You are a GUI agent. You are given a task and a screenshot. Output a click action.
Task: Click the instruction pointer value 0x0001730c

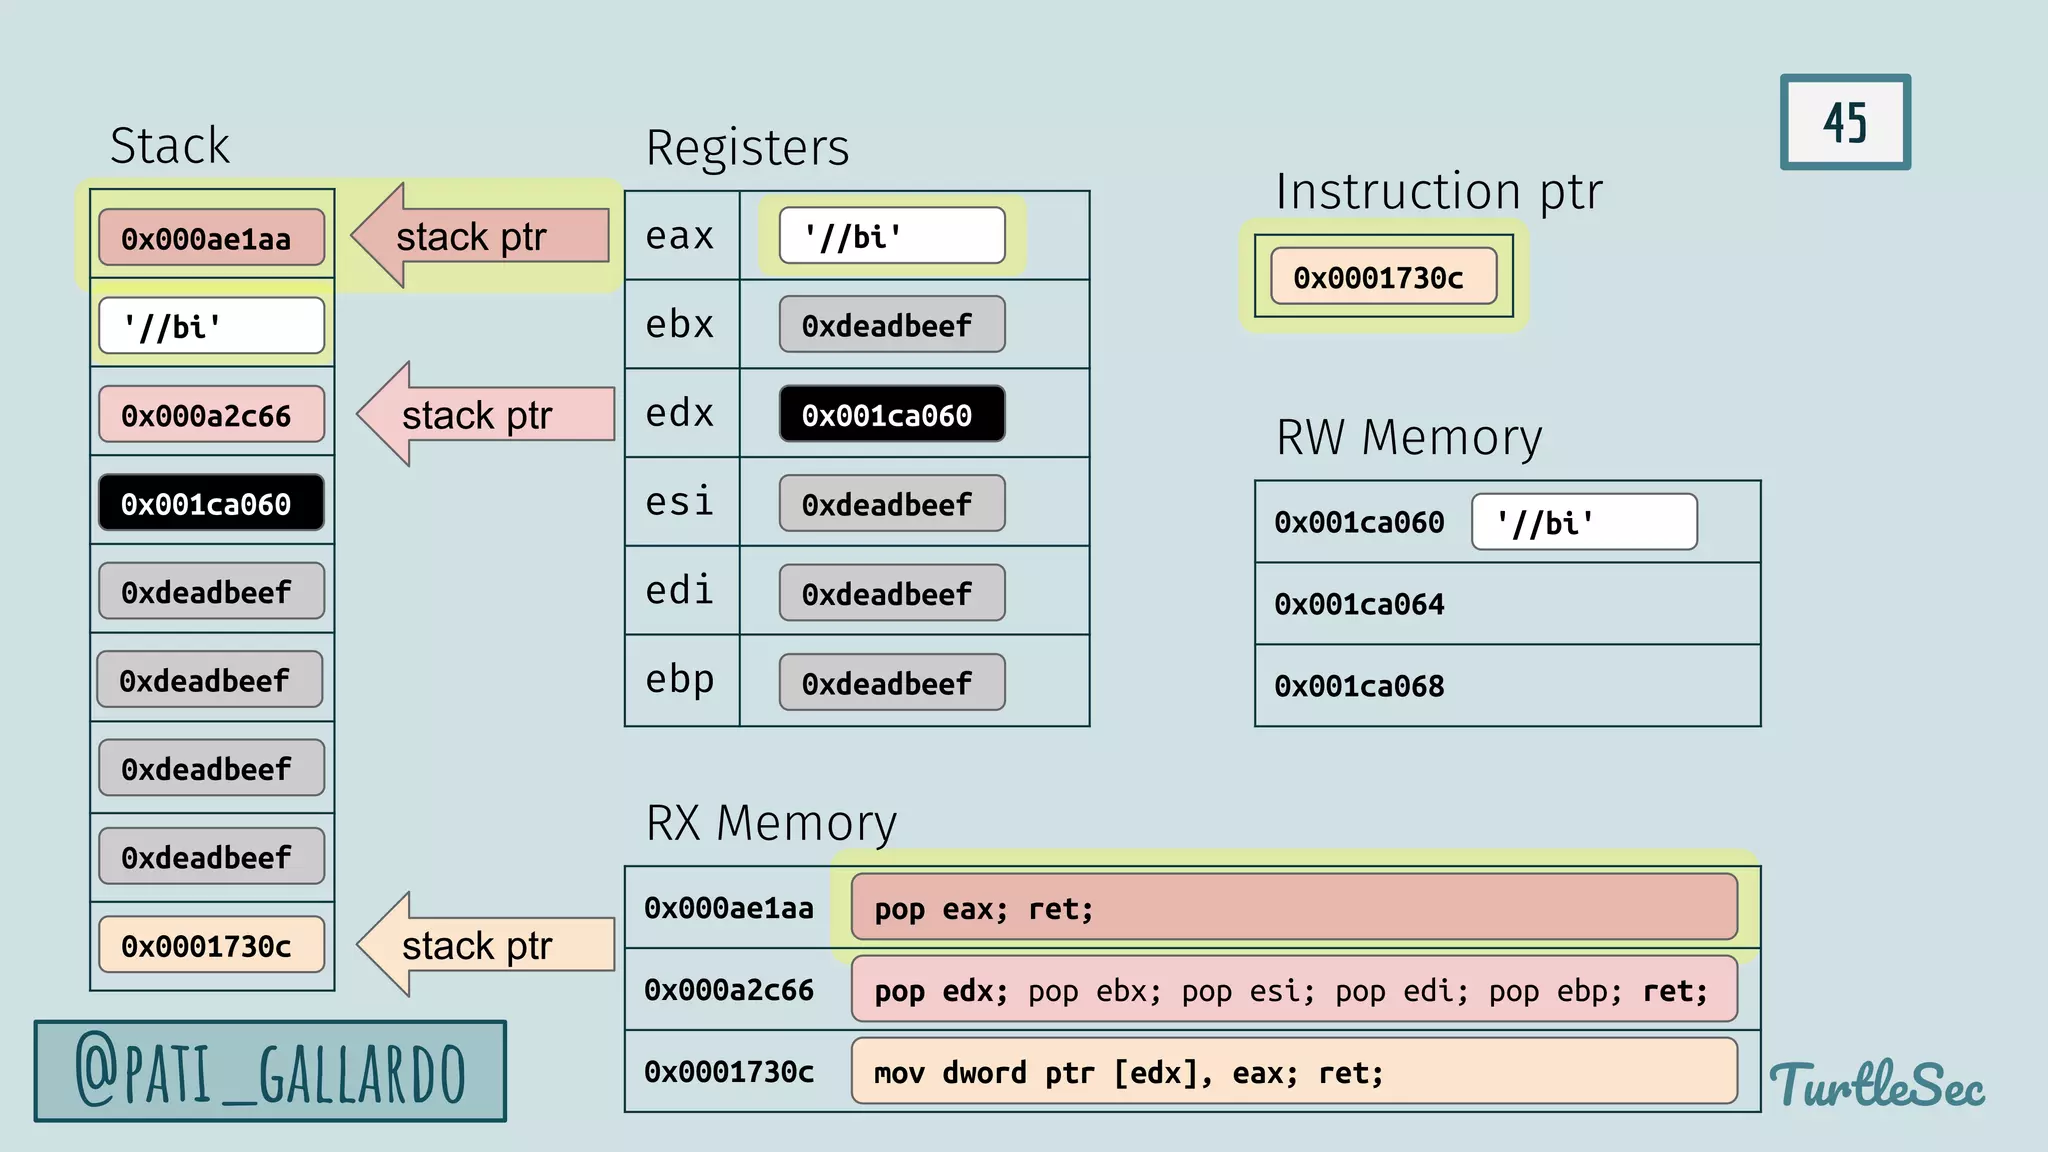(x=1383, y=277)
